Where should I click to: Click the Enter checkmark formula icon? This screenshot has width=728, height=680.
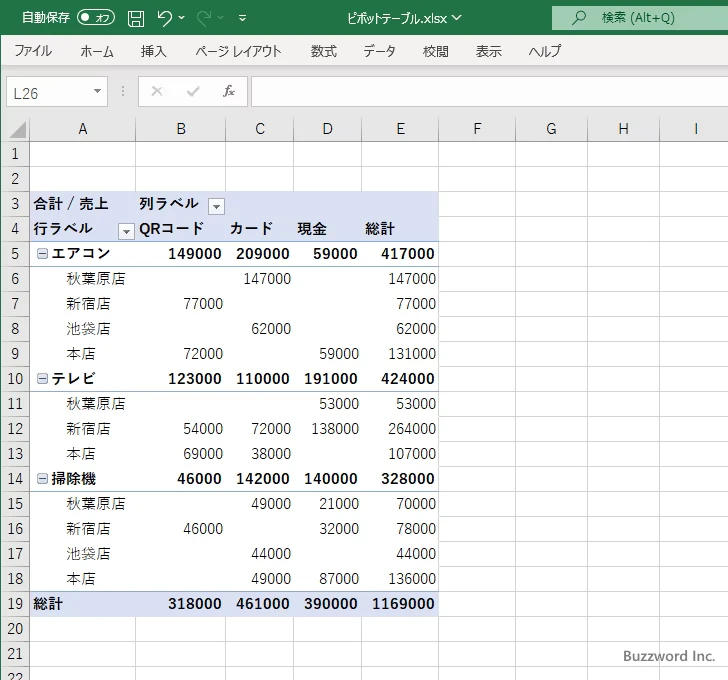[x=193, y=91]
